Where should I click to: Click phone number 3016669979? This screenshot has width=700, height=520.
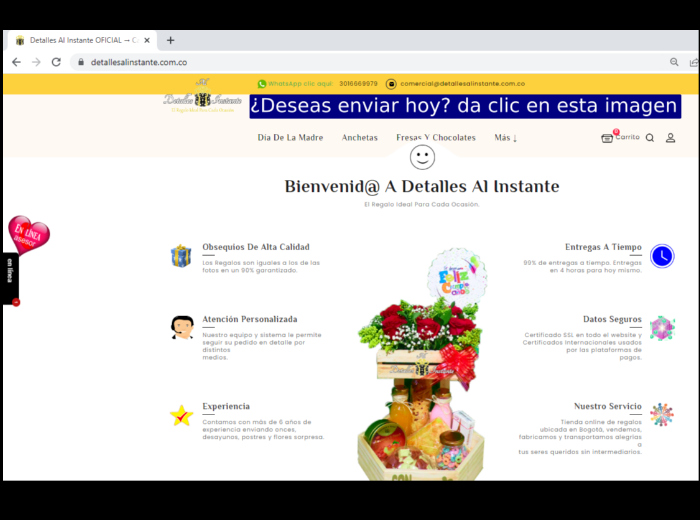pos(358,83)
